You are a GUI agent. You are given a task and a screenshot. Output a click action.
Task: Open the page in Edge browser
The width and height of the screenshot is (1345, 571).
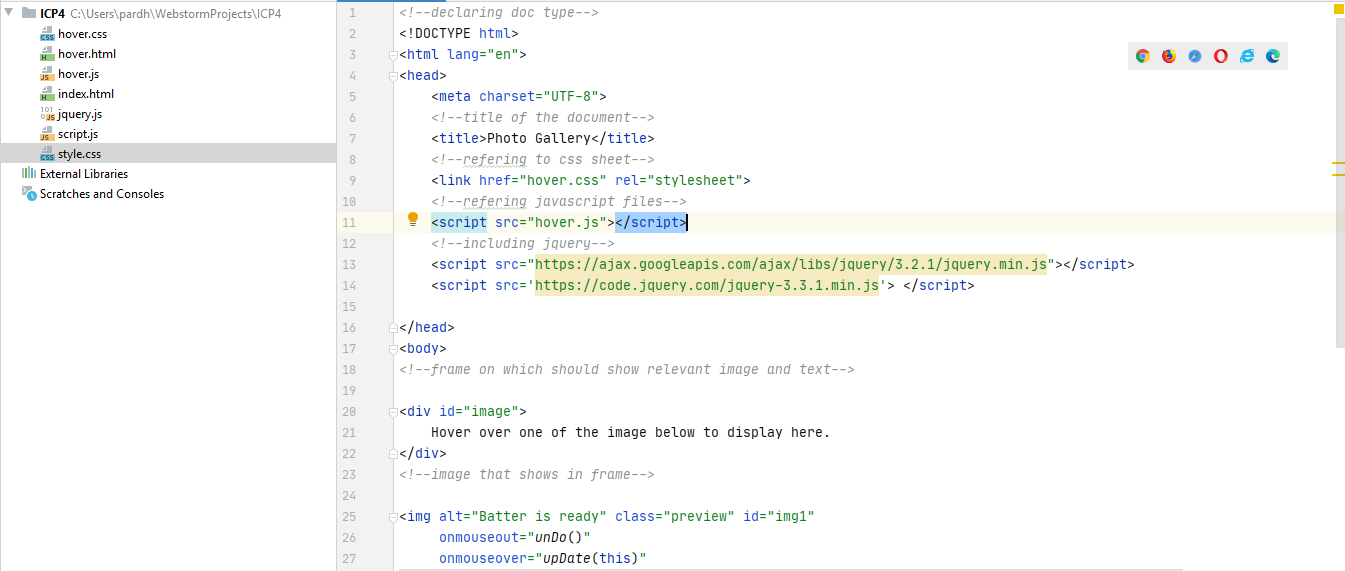pyautogui.click(x=1273, y=56)
